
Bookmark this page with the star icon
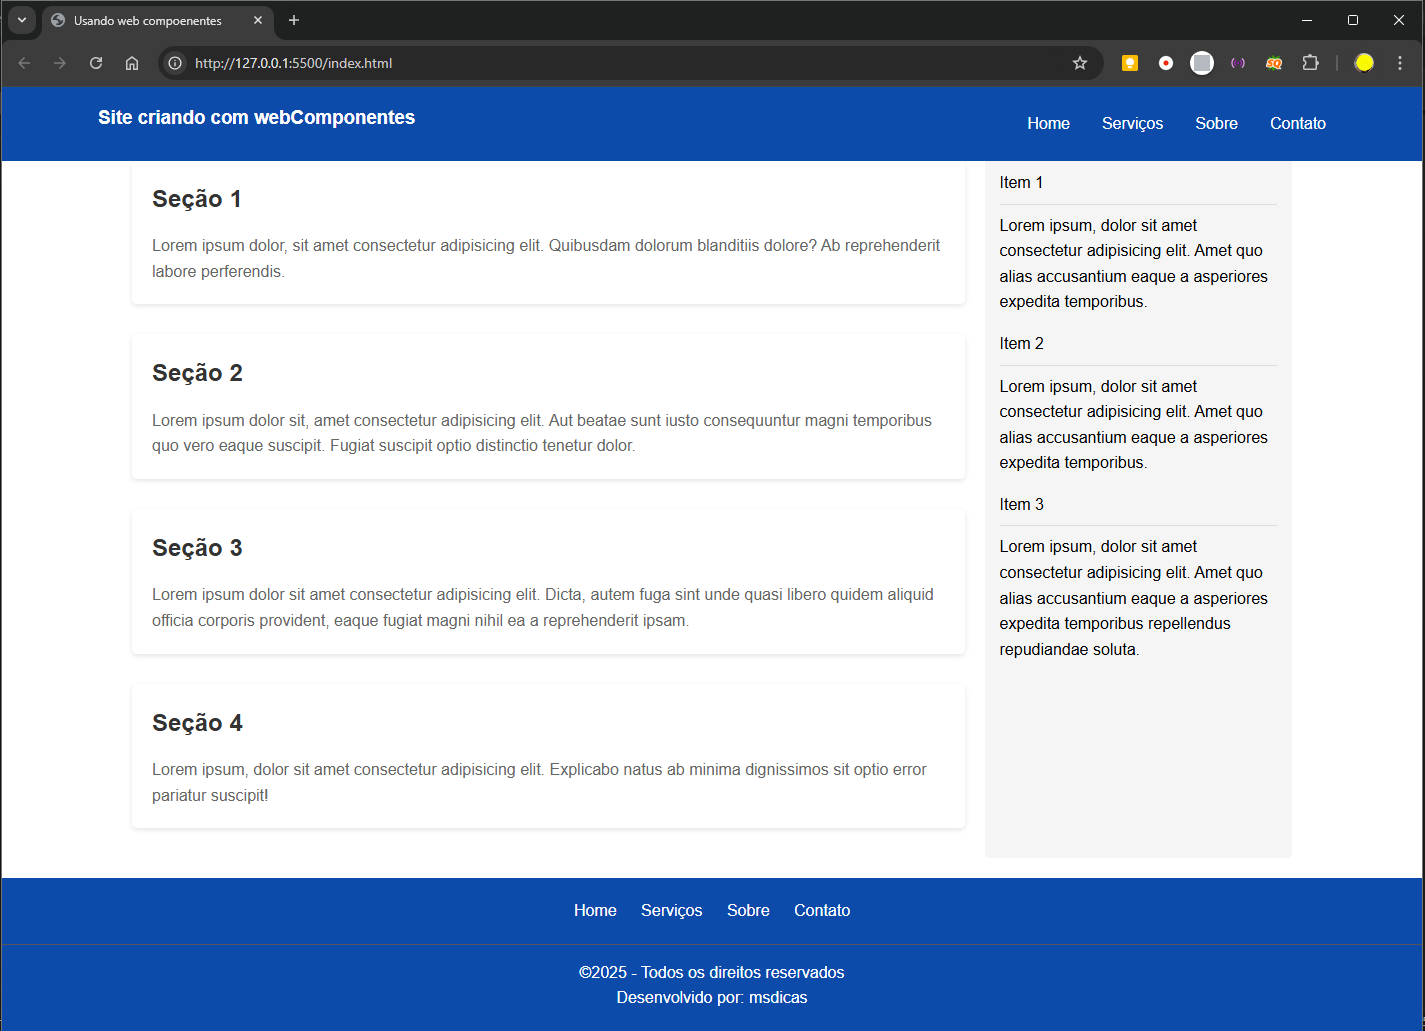[x=1080, y=63]
